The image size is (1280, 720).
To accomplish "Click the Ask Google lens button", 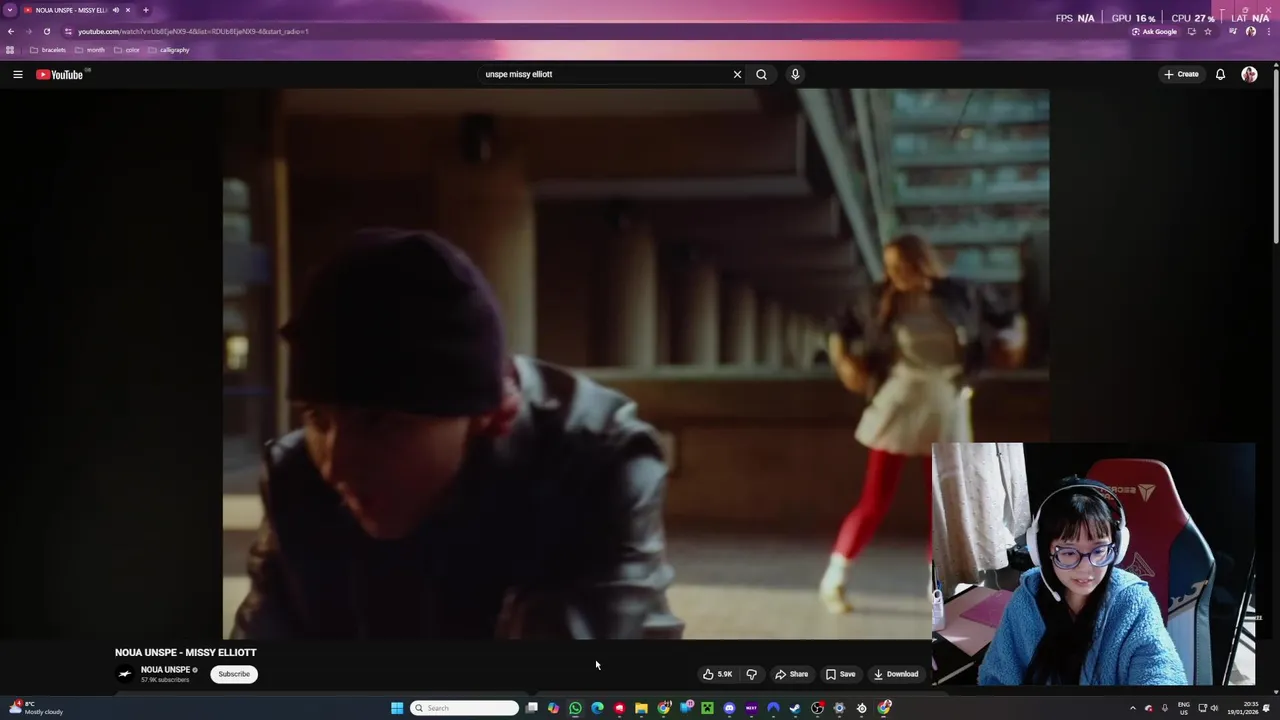I will pos(1155,31).
